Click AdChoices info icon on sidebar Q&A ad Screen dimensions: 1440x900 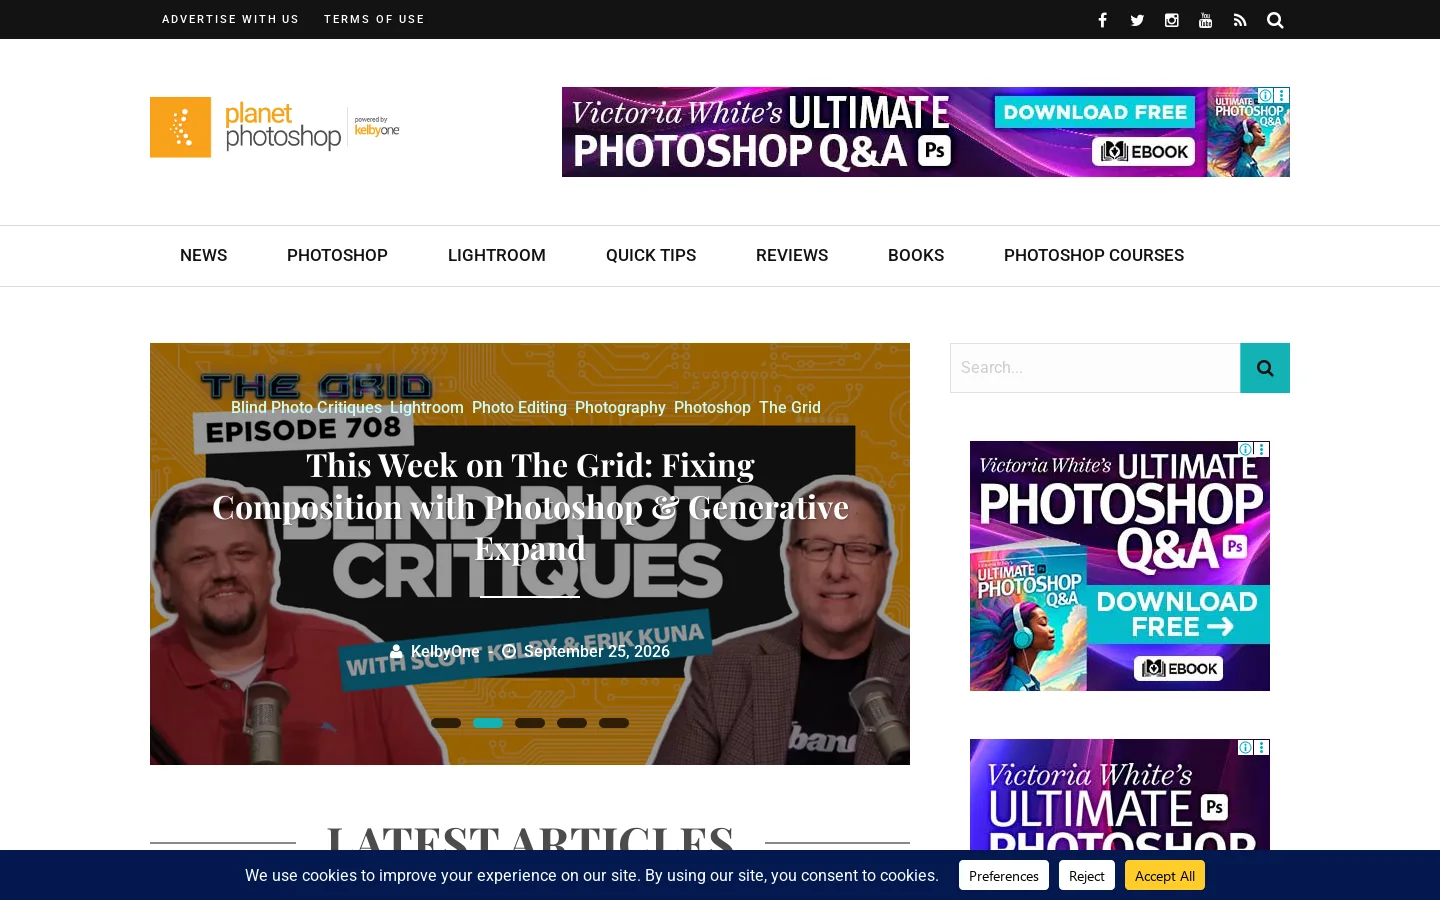pos(1245,449)
